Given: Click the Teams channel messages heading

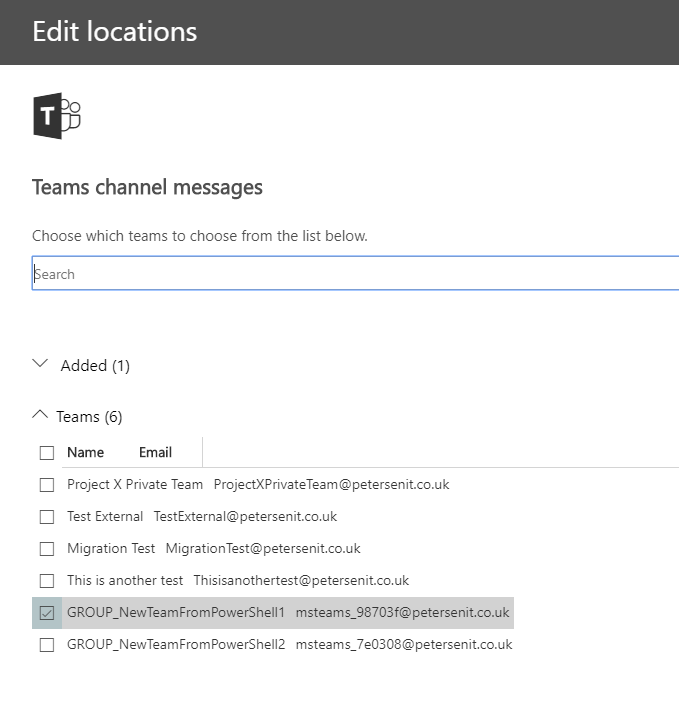Looking at the screenshot, I should tap(147, 187).
